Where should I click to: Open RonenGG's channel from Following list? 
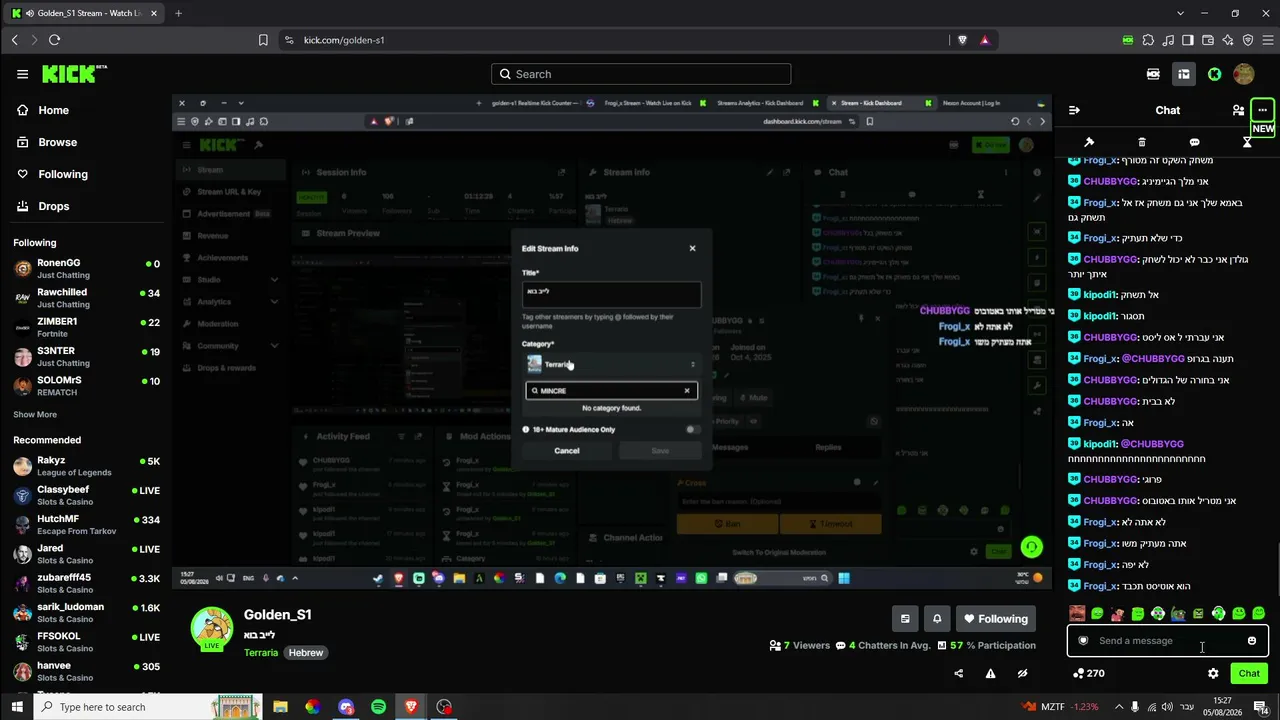(86, 269)
